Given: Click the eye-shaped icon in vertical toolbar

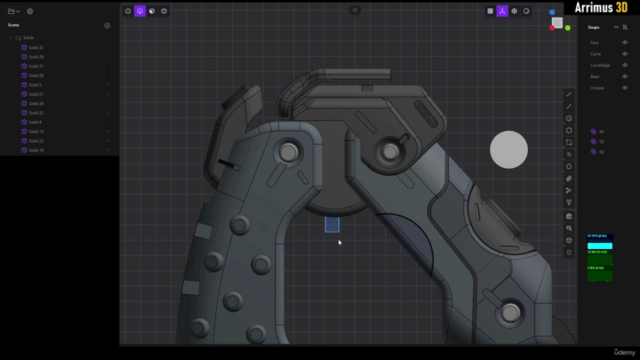Looking at the screenshot, I should 569,240.
